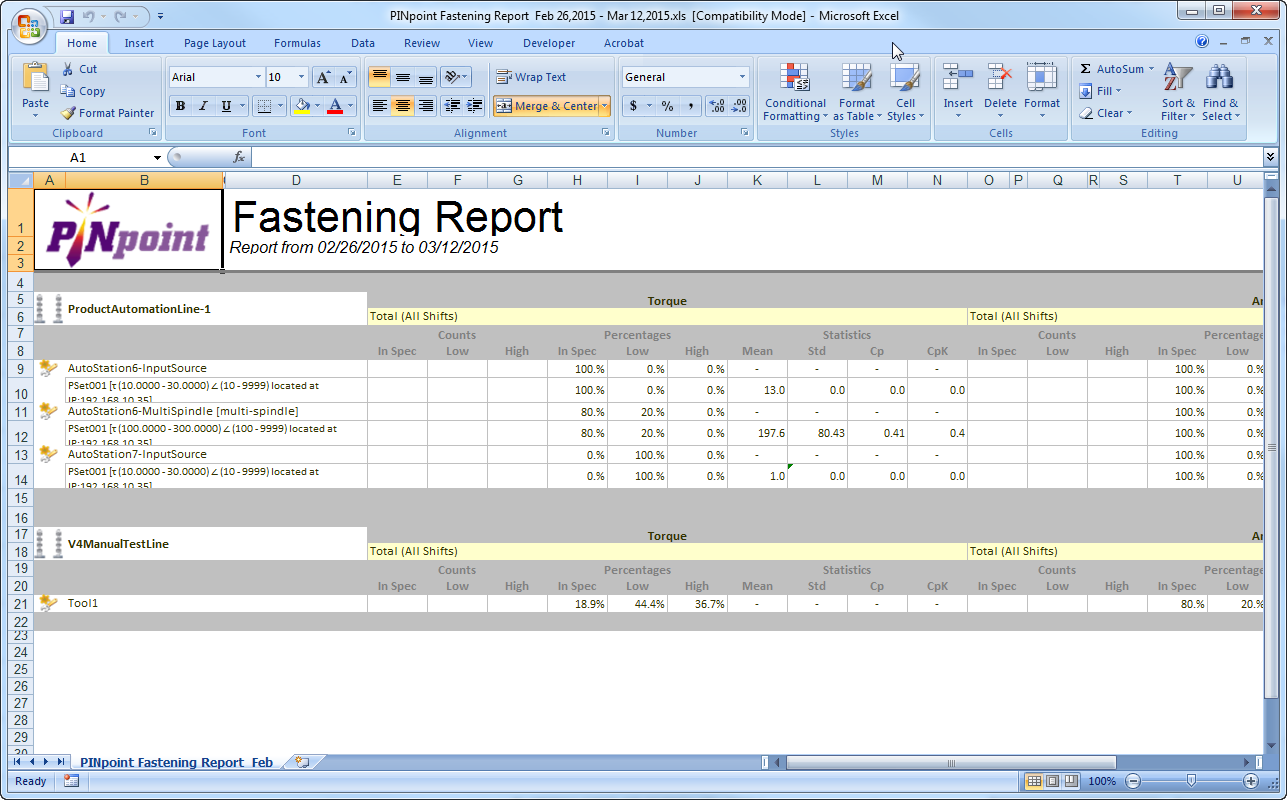Select column D header
This screenshot has width=1287, height=800.
[296, 180]
